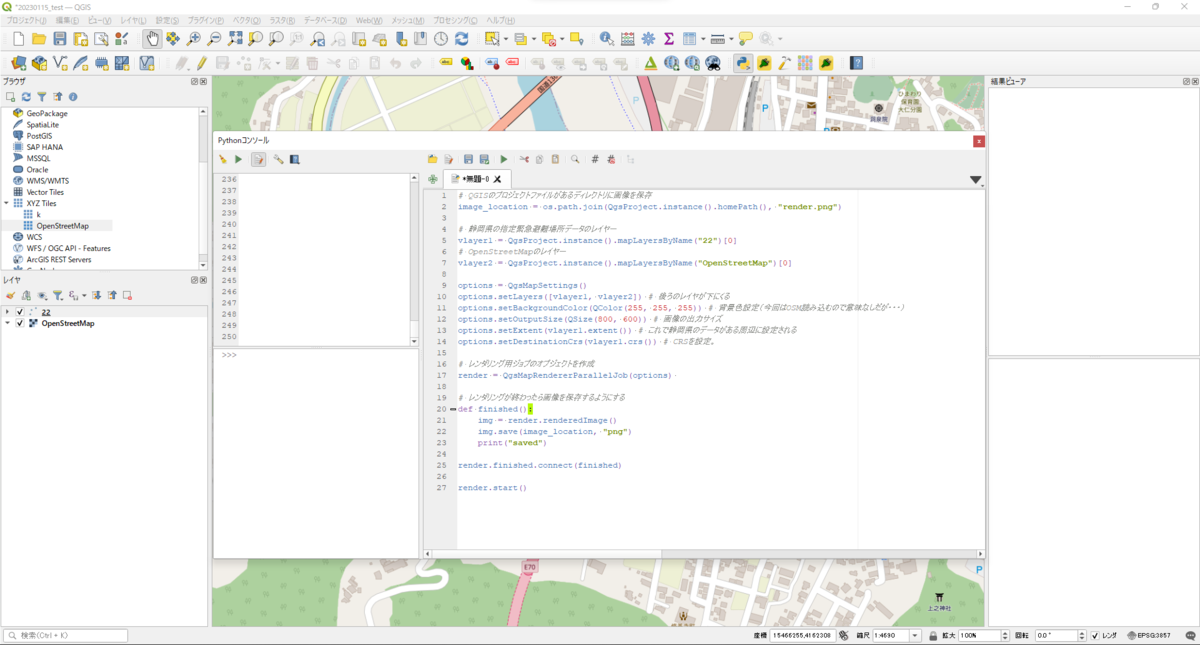Save the script in the editor toolbar

[x=468, y=159]
